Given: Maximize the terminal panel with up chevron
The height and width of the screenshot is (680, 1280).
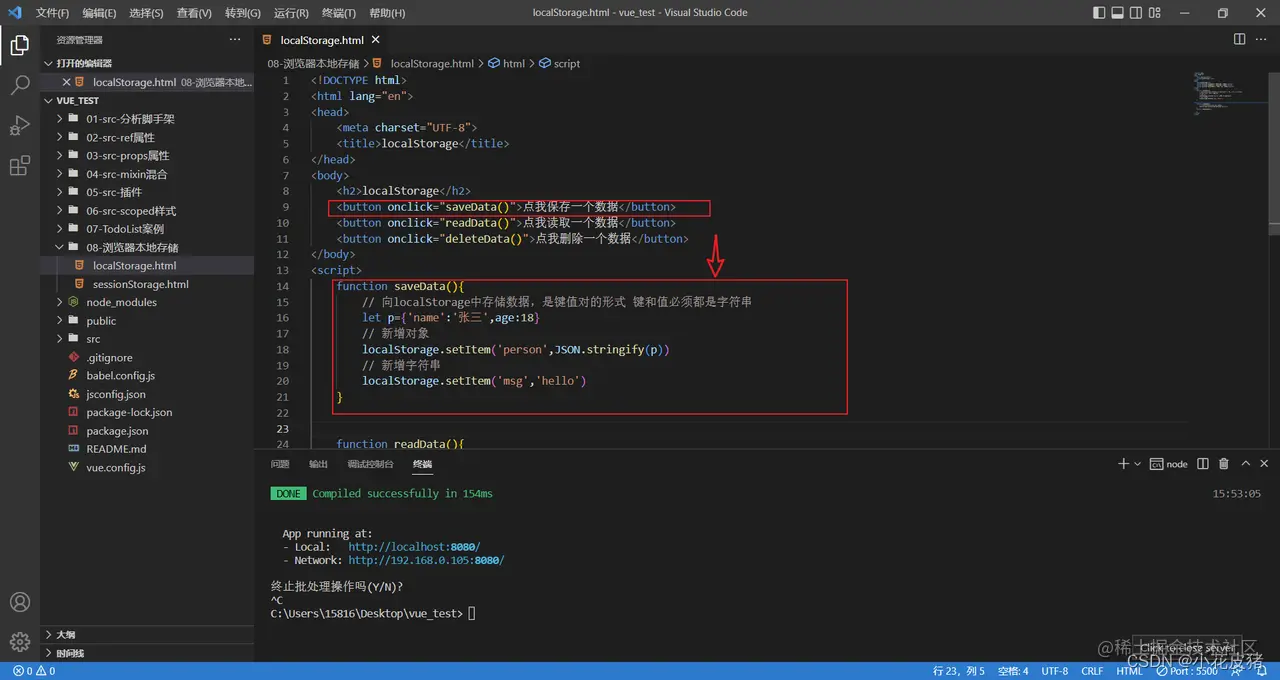Looking at the screenshot, I should [x=1246, y=464].
